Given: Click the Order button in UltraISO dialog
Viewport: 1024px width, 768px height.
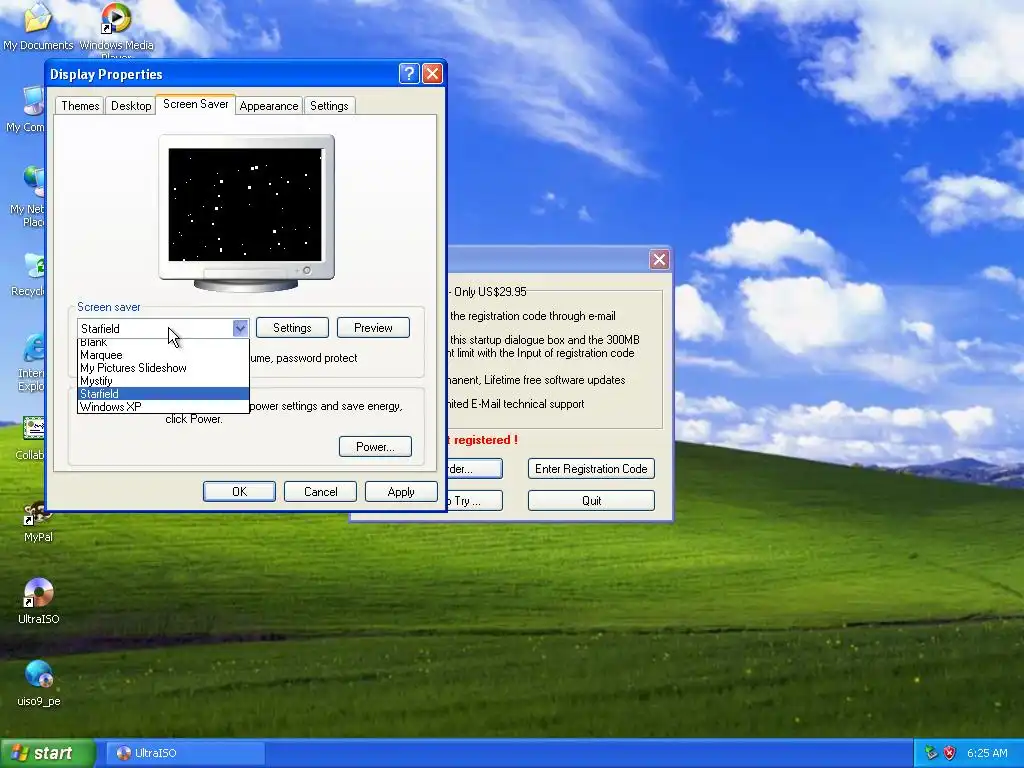Looking at the screenshot, I should click(475, 469).
